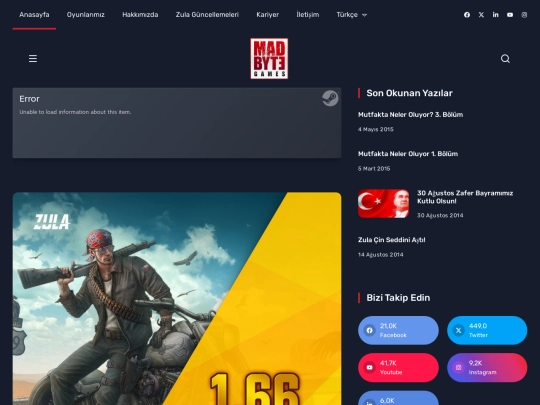Click the date 14 Ağustos 2014
The width and height of the screenshot is (540, 405).
(381, 255)
